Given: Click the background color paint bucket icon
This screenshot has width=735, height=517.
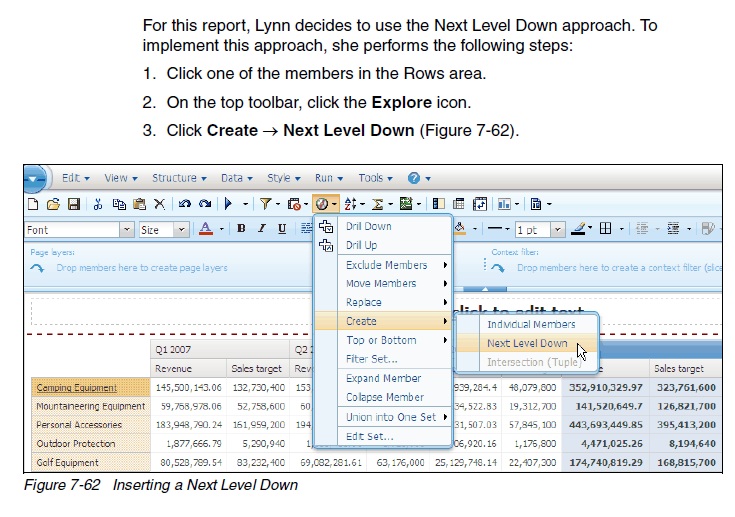Looking at the screenshot, I should coord(460,228).
